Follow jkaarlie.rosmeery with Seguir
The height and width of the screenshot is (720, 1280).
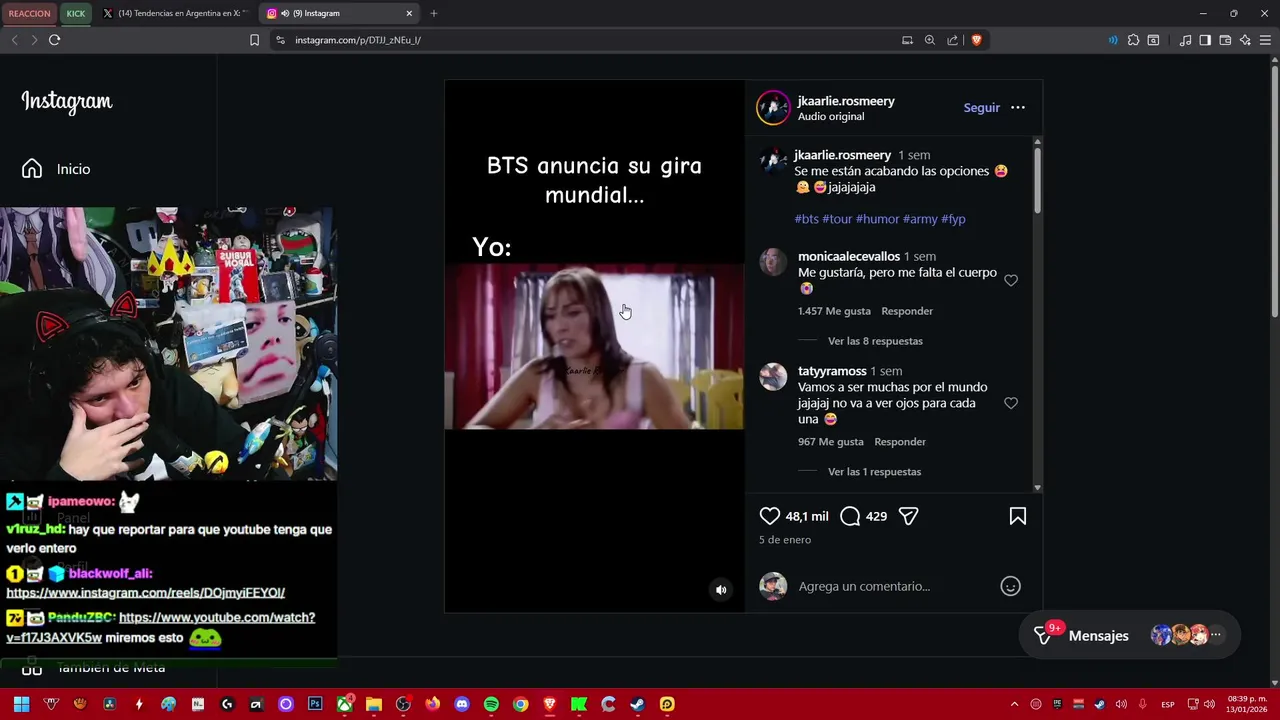pyautogui.click(x=981, y=108)
